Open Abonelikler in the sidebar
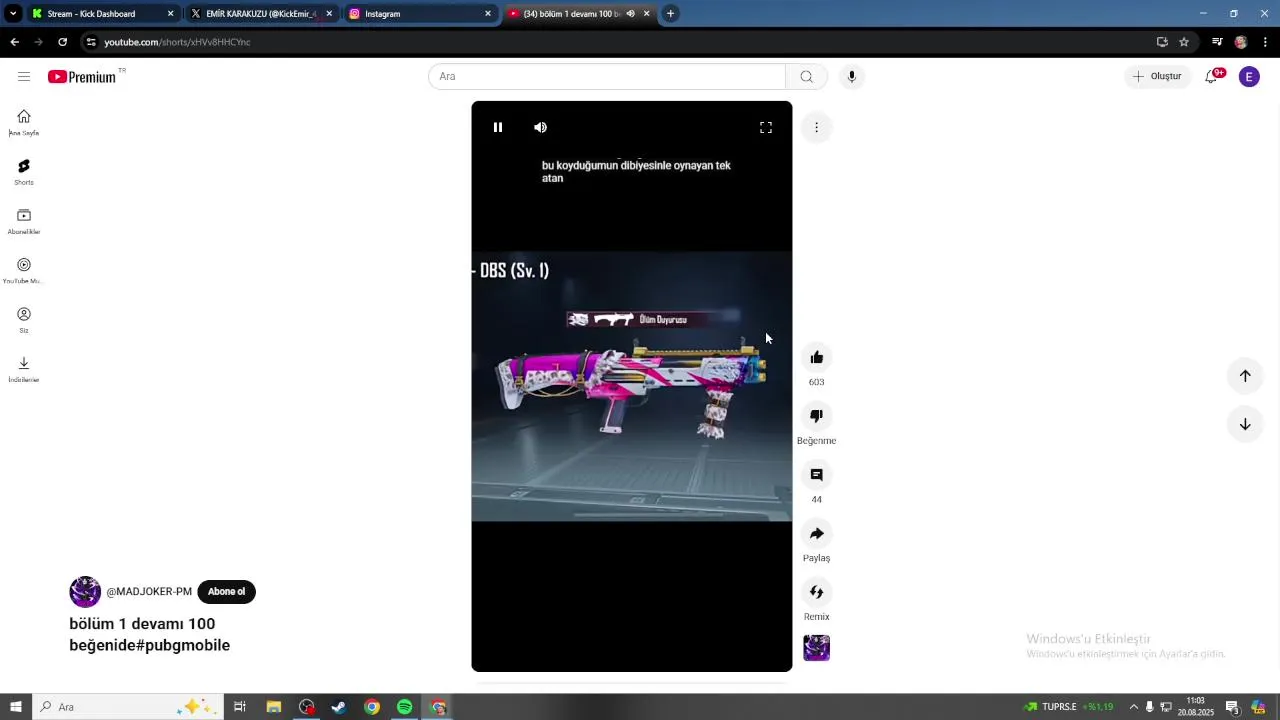Screen dimensions: 1280x720 pyautogui.click(x=24, y=221)
